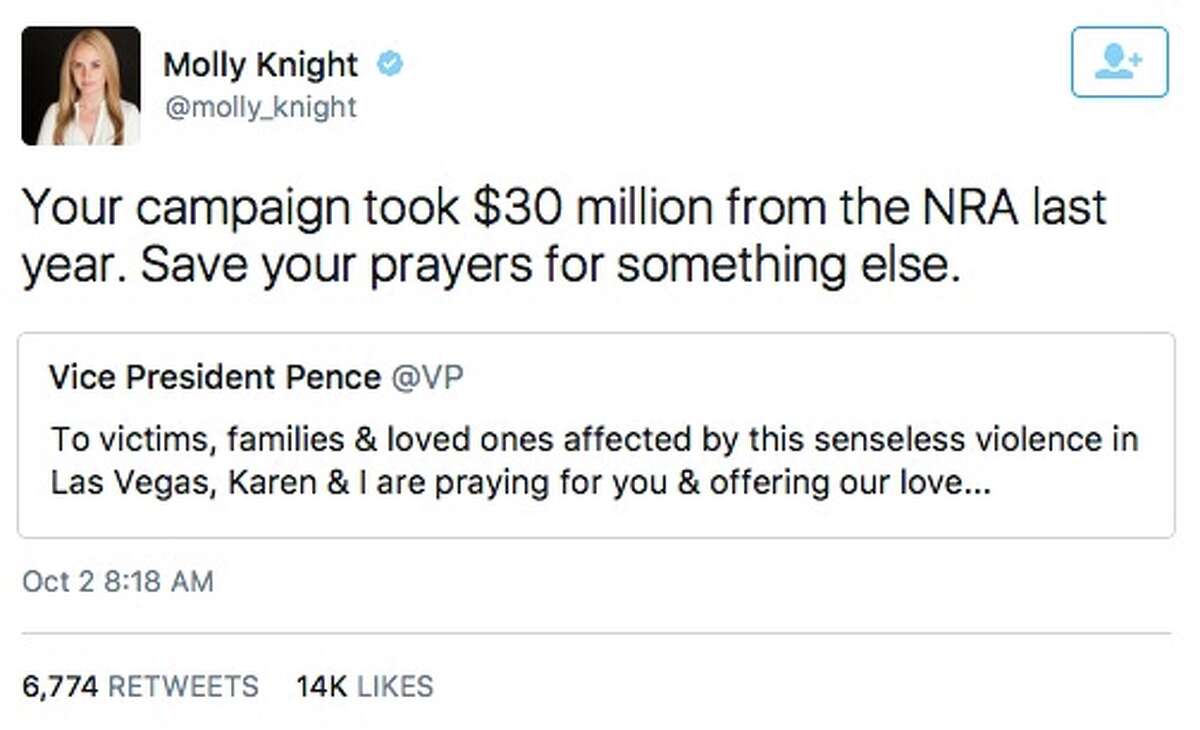This screenshot has height=730, width=1200.
Task: Open the @molly_knight handle link
Action: [260, 106]
